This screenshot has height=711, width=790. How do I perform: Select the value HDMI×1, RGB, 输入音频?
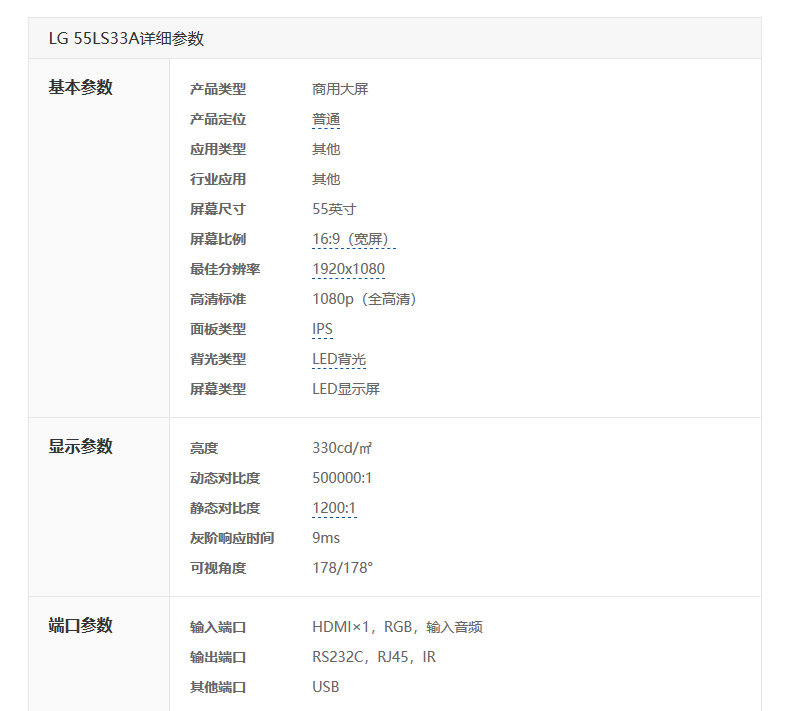pyautogui.click(x=398, y=627)
